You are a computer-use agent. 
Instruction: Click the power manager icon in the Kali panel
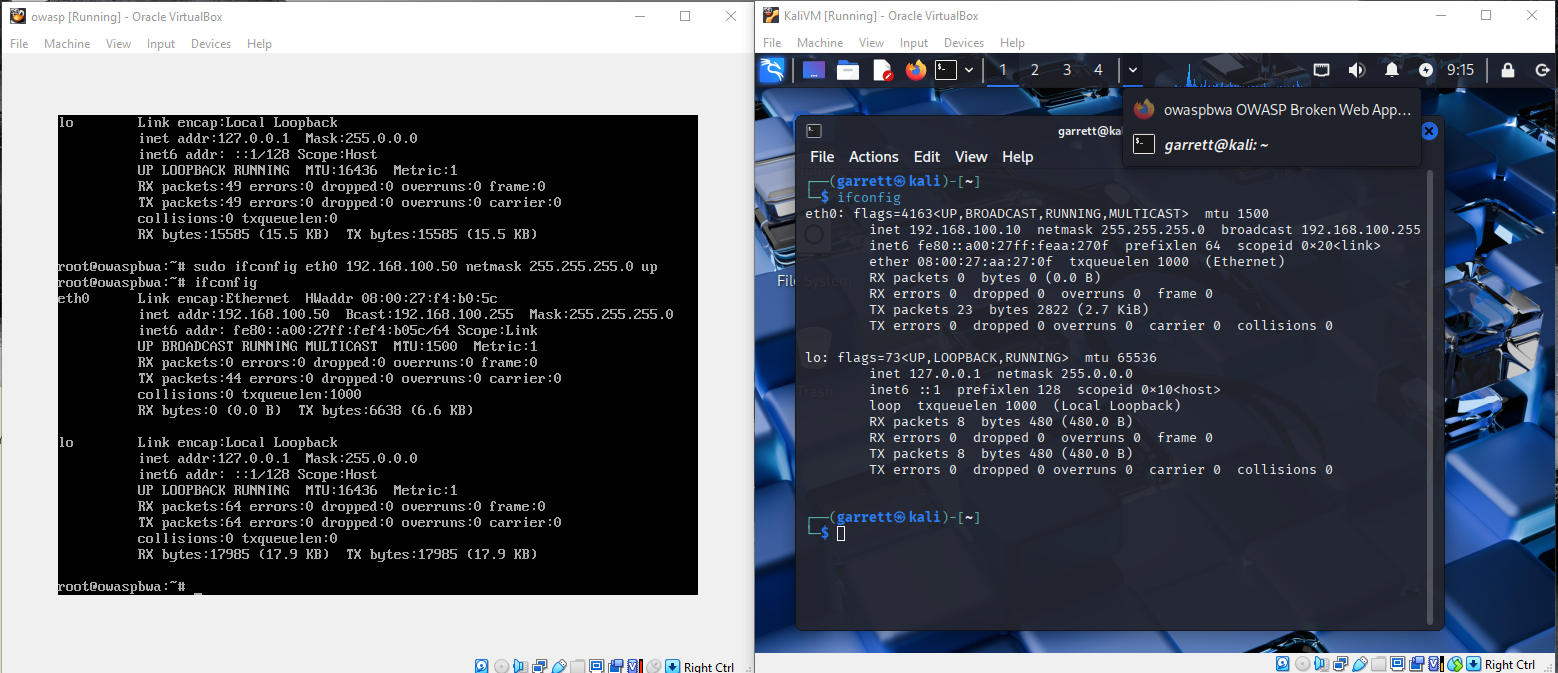(x=1426, y=70)
